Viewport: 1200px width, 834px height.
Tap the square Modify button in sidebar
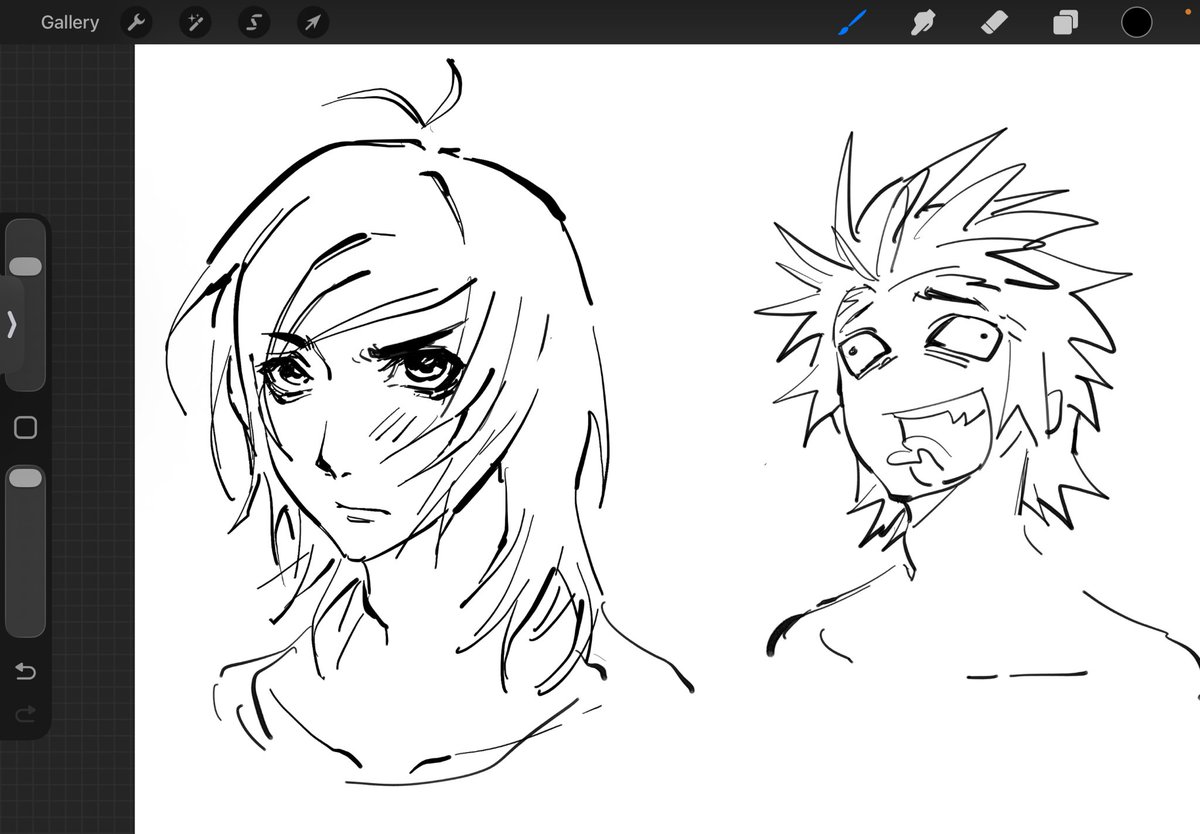pyautogui.click(x=26, y=428)
